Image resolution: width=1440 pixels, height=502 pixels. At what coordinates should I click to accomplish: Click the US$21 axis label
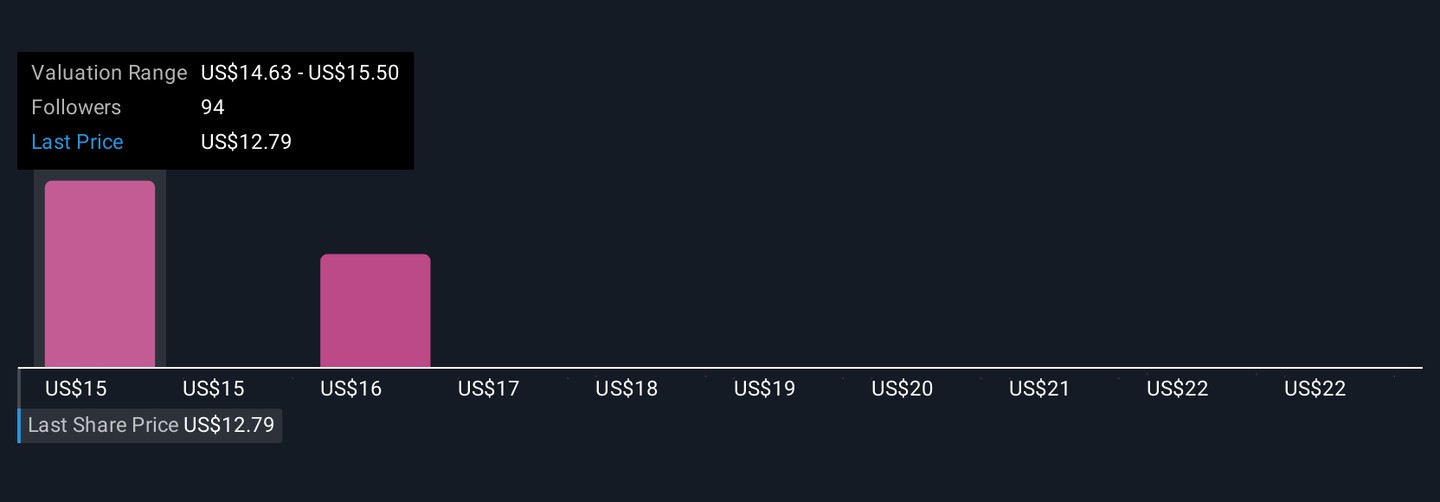pos(1040,389)
